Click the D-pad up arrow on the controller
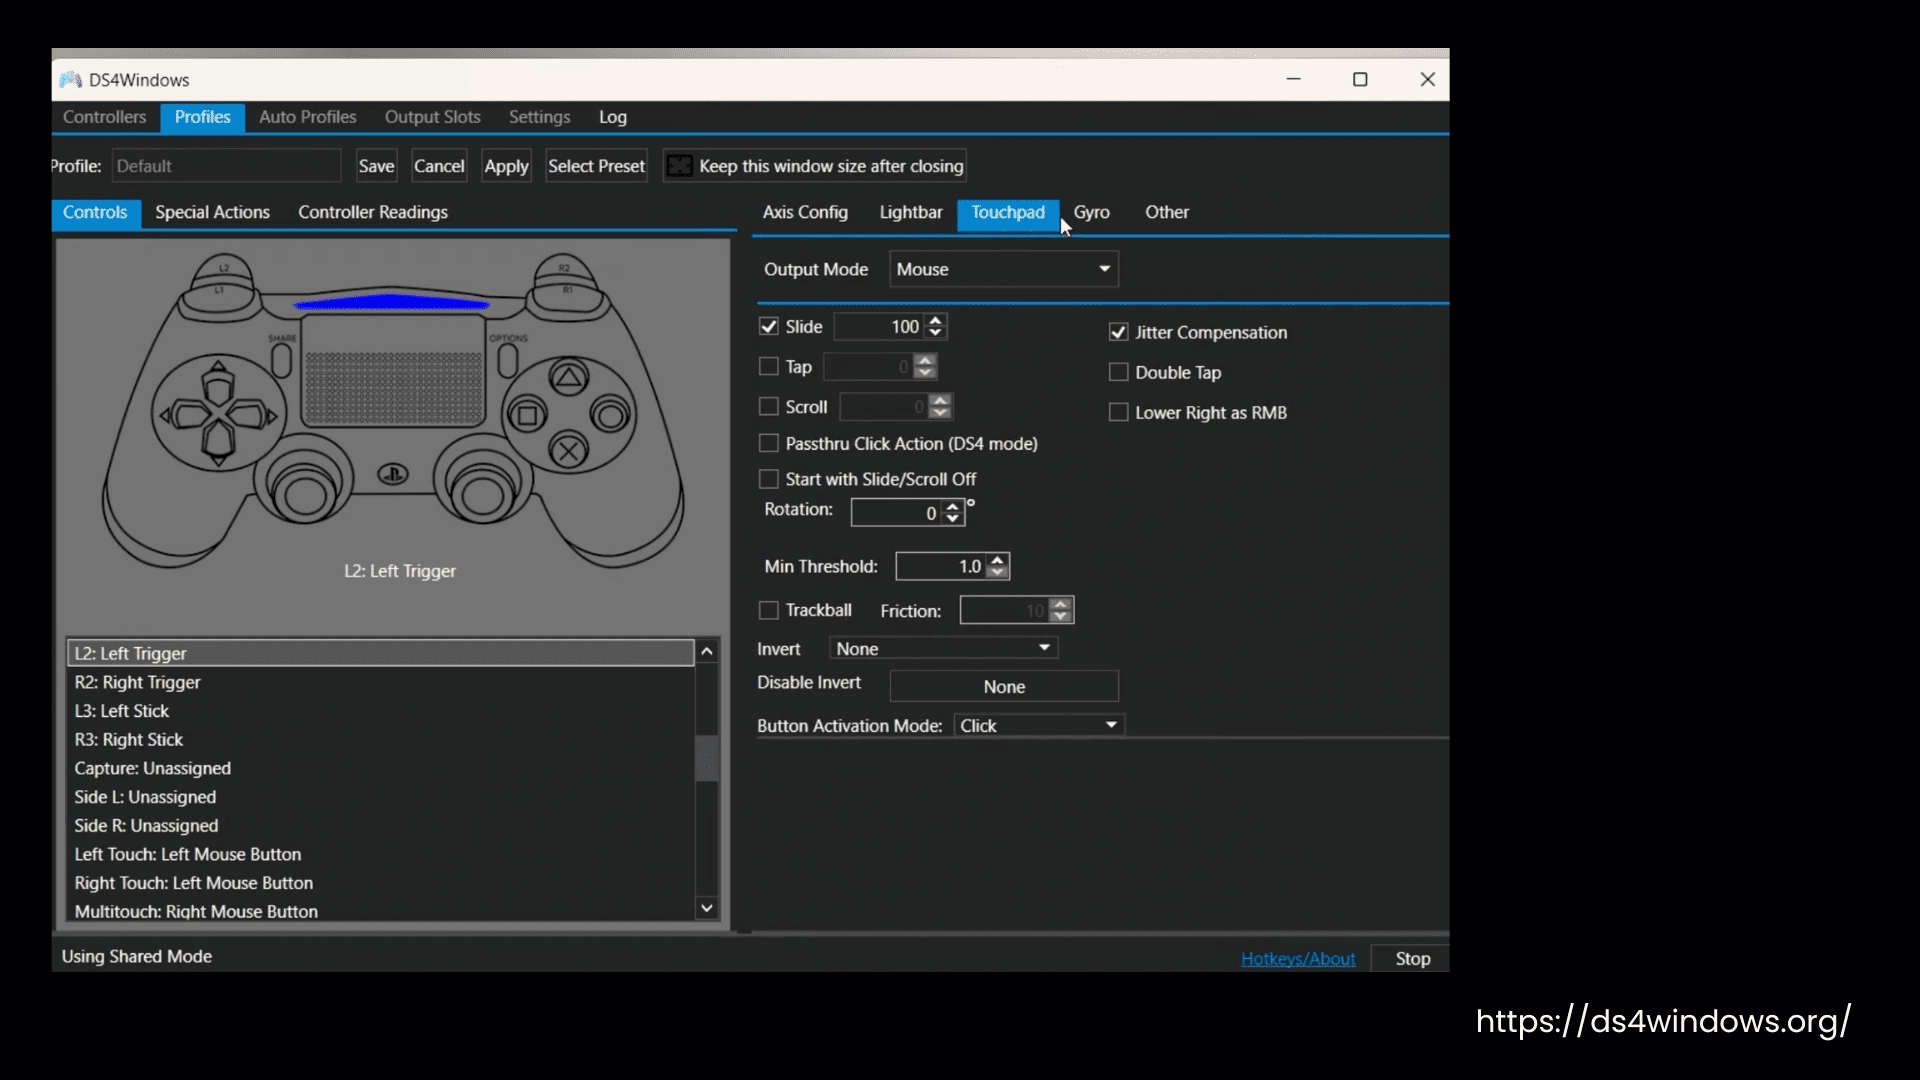Screen dimensions: 1920x1080 pos(218,384)
